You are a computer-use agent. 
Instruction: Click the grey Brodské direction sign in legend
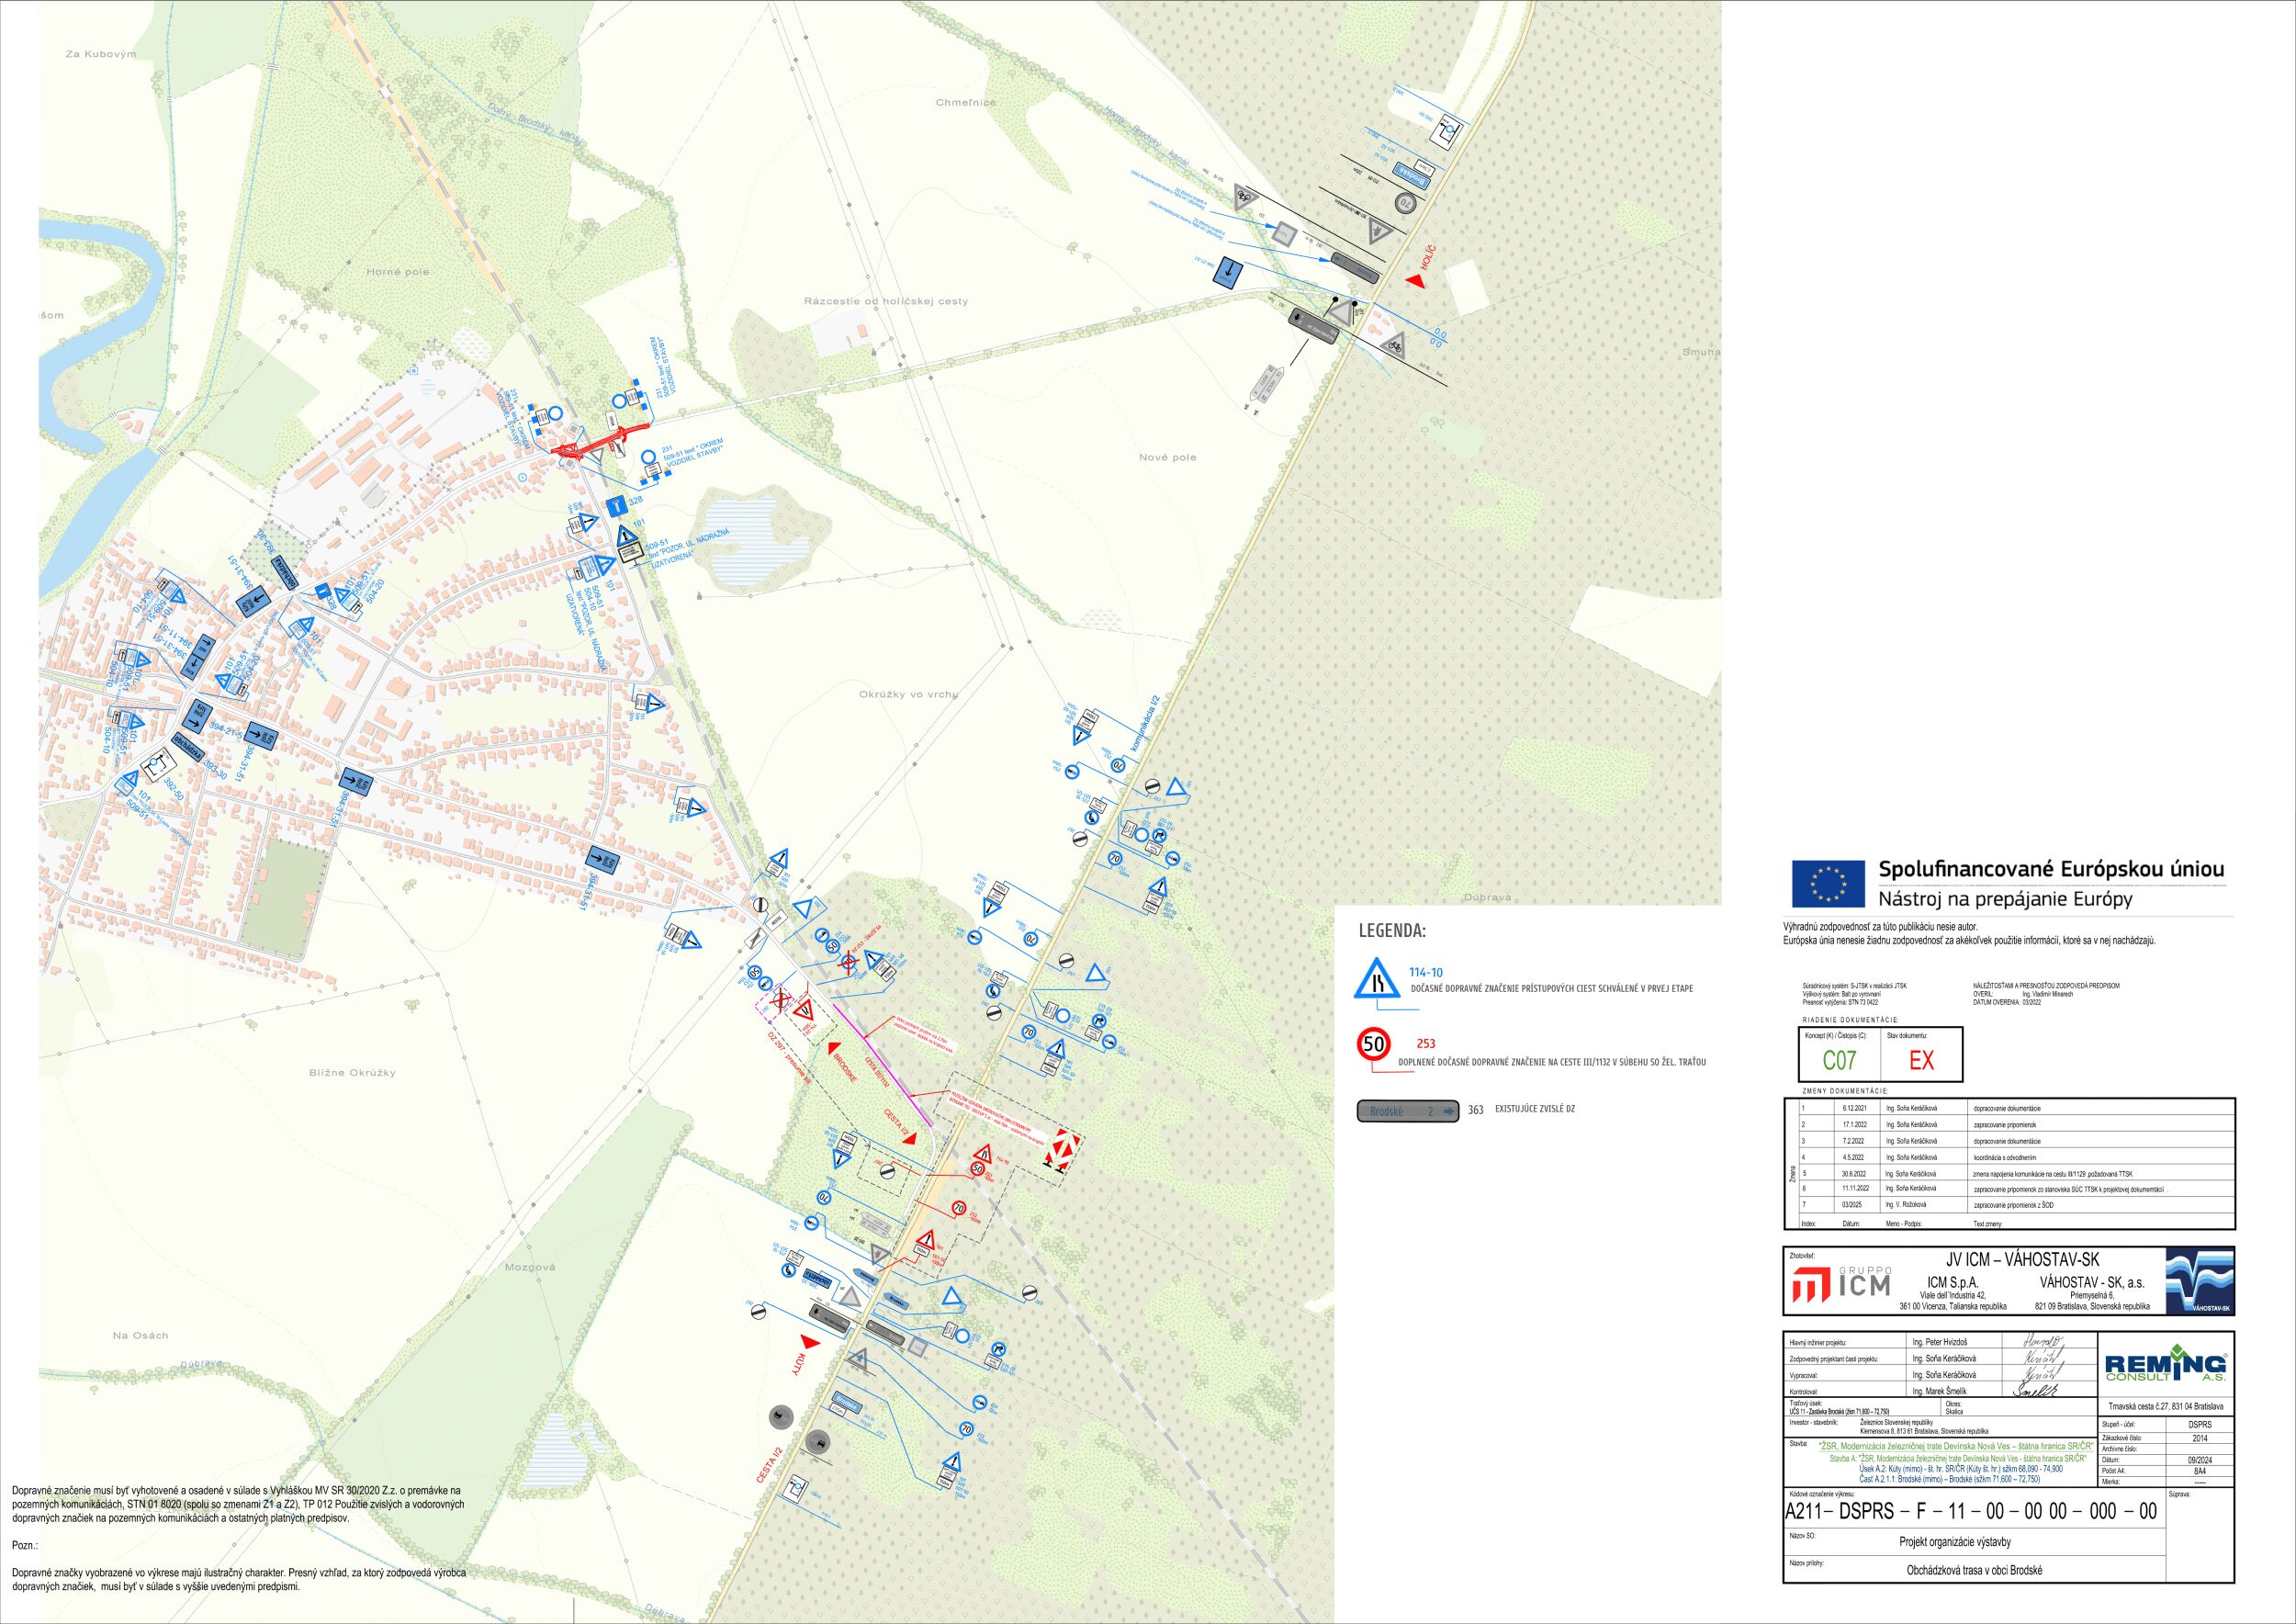pos(1407,1111)
